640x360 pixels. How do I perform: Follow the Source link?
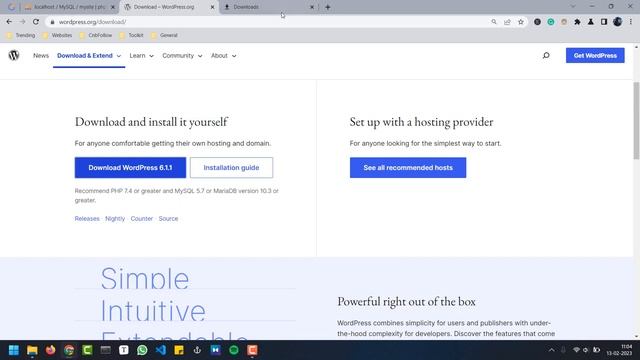point(168,219)
